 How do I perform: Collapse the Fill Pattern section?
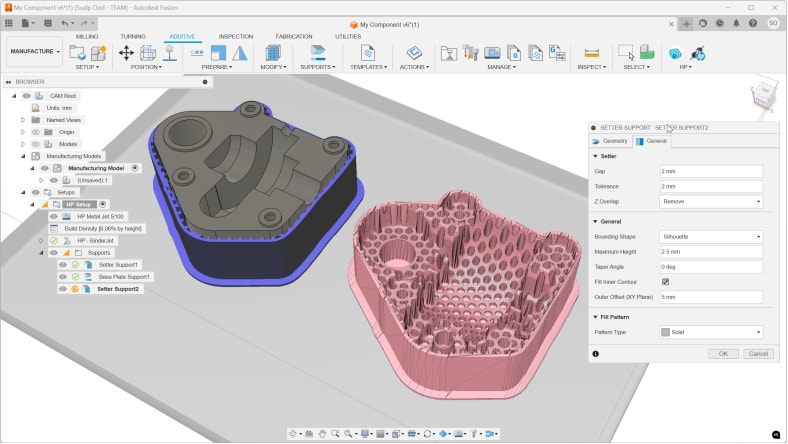(x=596, y=317)
